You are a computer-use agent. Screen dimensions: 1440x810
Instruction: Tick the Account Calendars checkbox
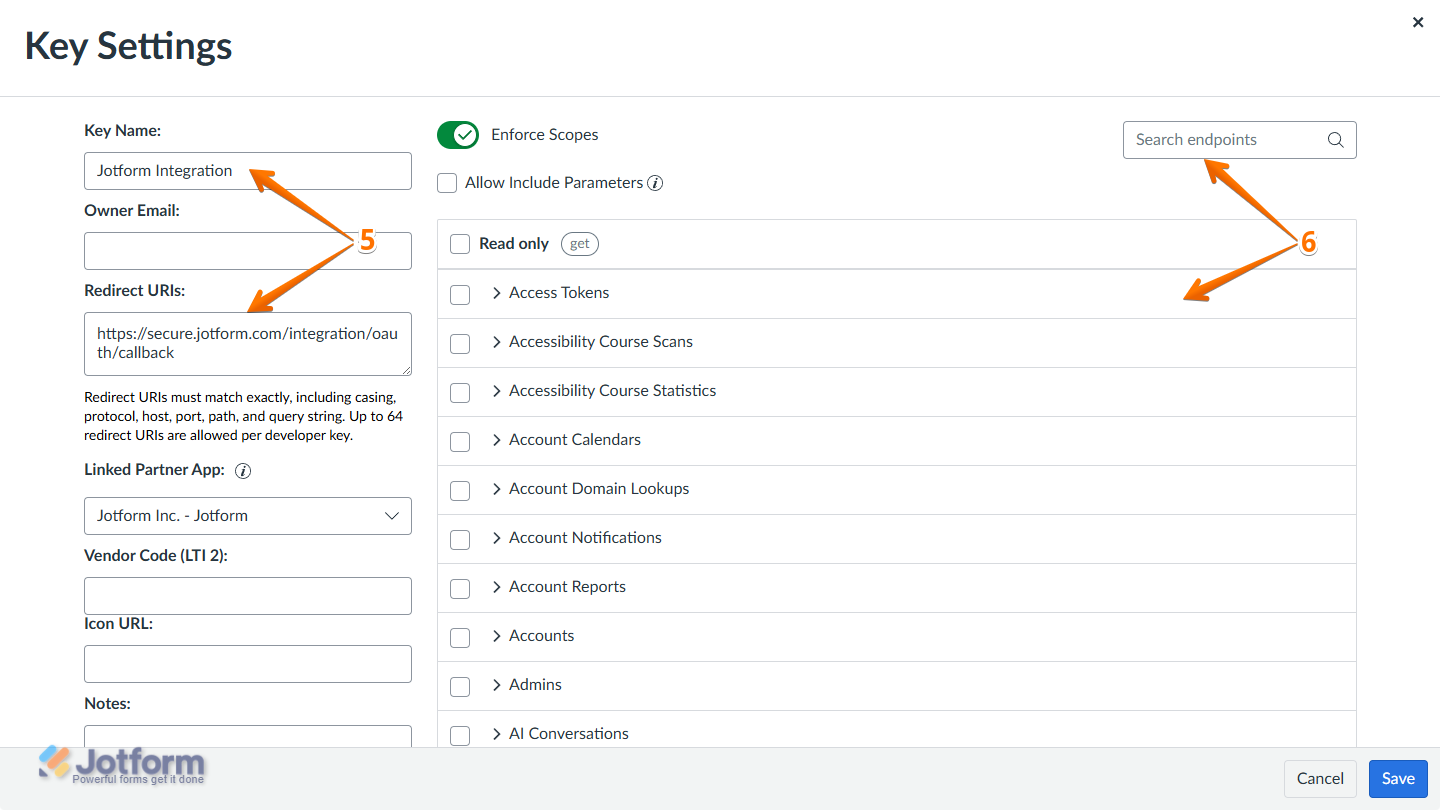tap(460, 441)
